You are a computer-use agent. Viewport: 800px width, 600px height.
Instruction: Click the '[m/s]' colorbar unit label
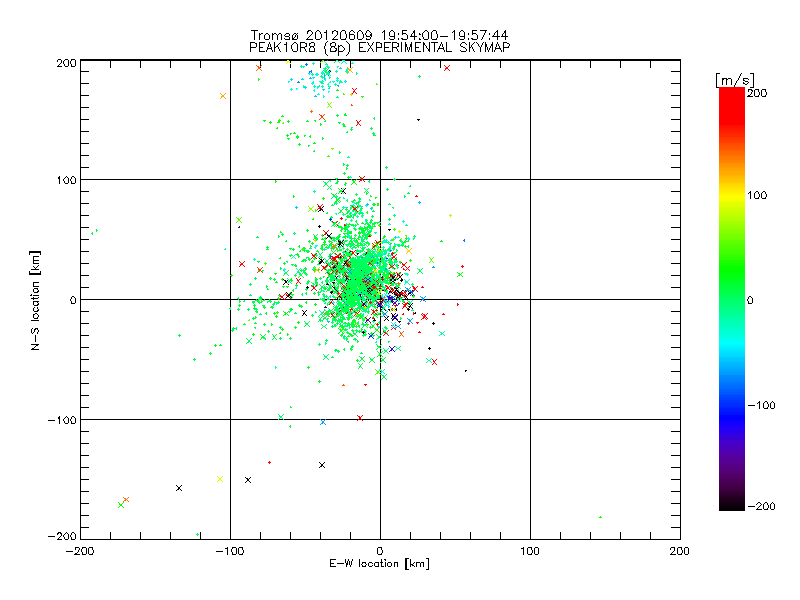point(735,80)
